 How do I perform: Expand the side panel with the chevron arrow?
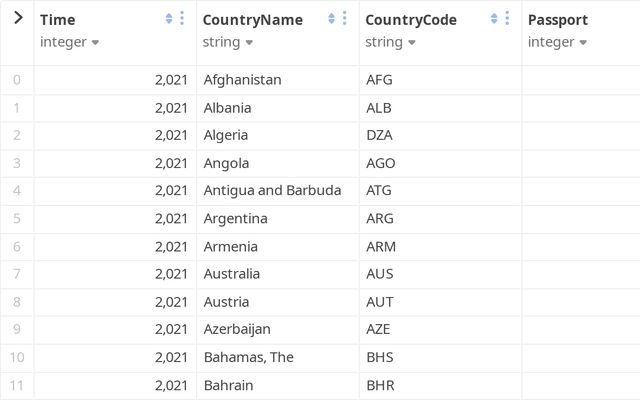pos(17,18)
